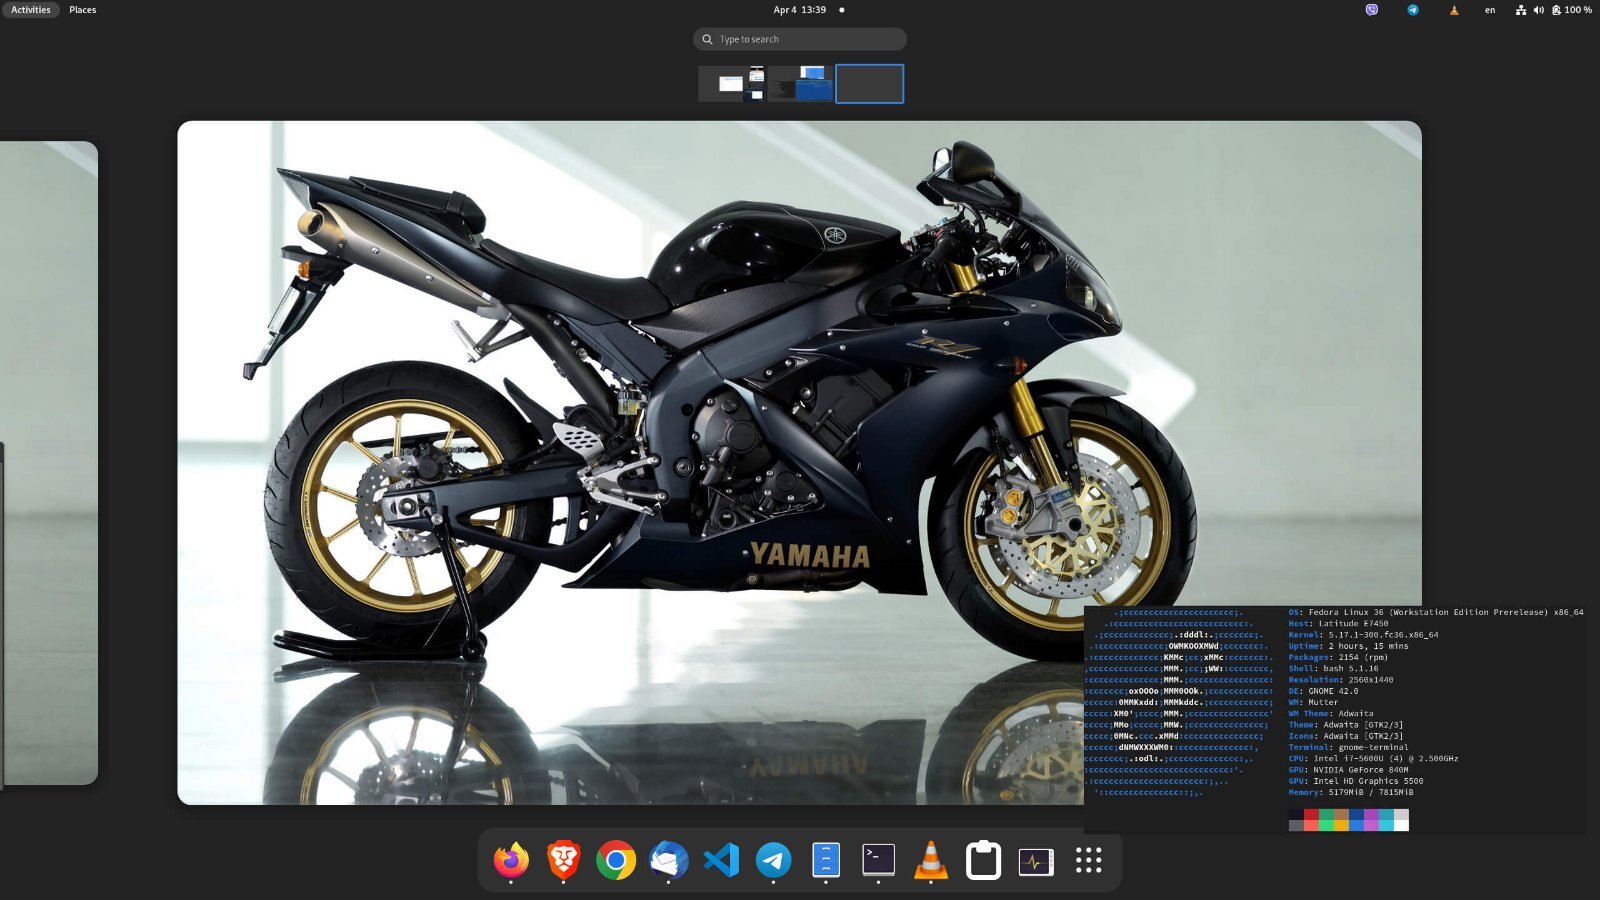Click the VLC tray icon in the top bar

coord(1454,10)
